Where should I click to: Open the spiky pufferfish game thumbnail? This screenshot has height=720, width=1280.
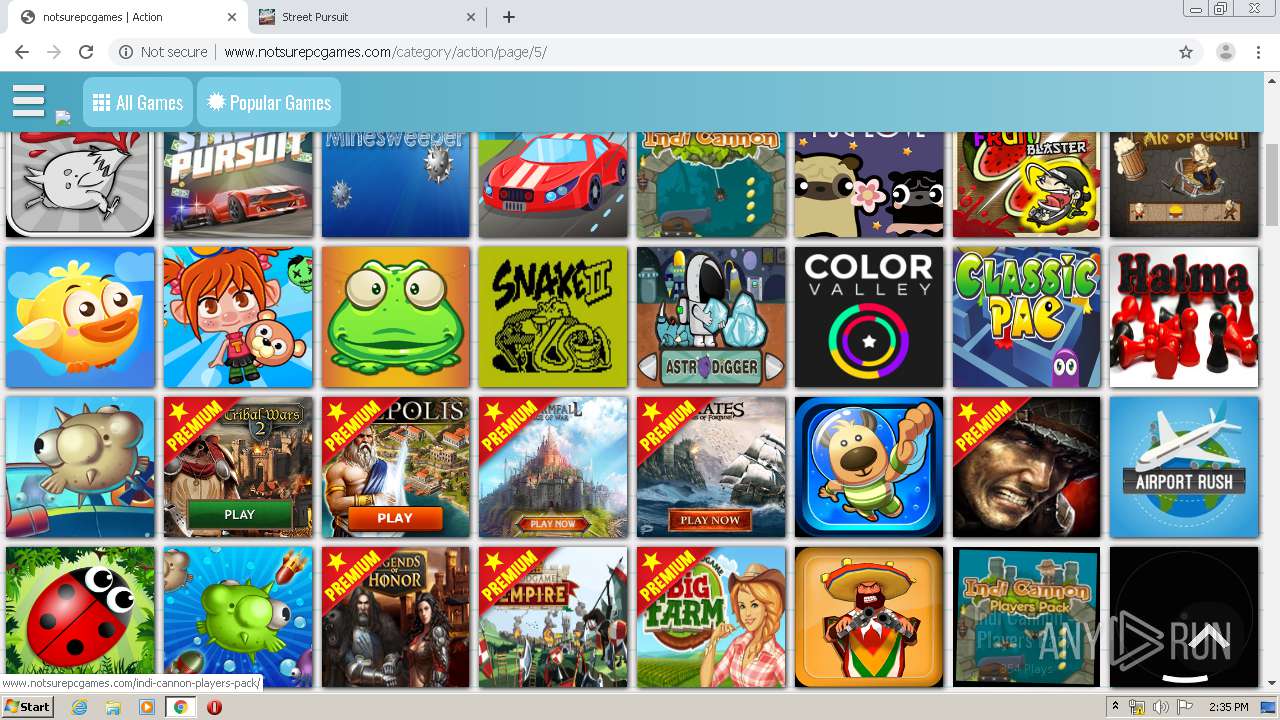80,467
